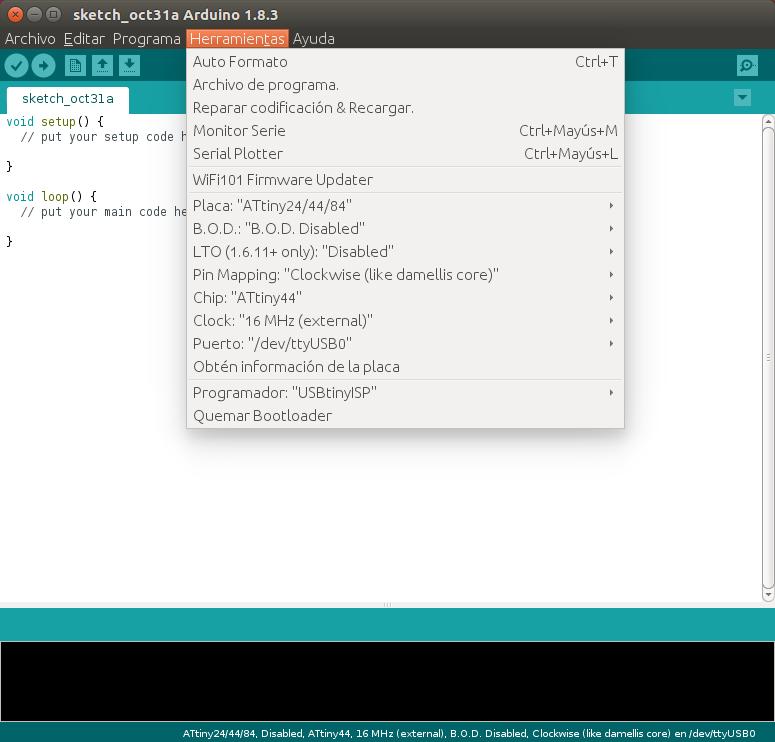
Task: Click the void setup() code line
Action: coord(55,122)
